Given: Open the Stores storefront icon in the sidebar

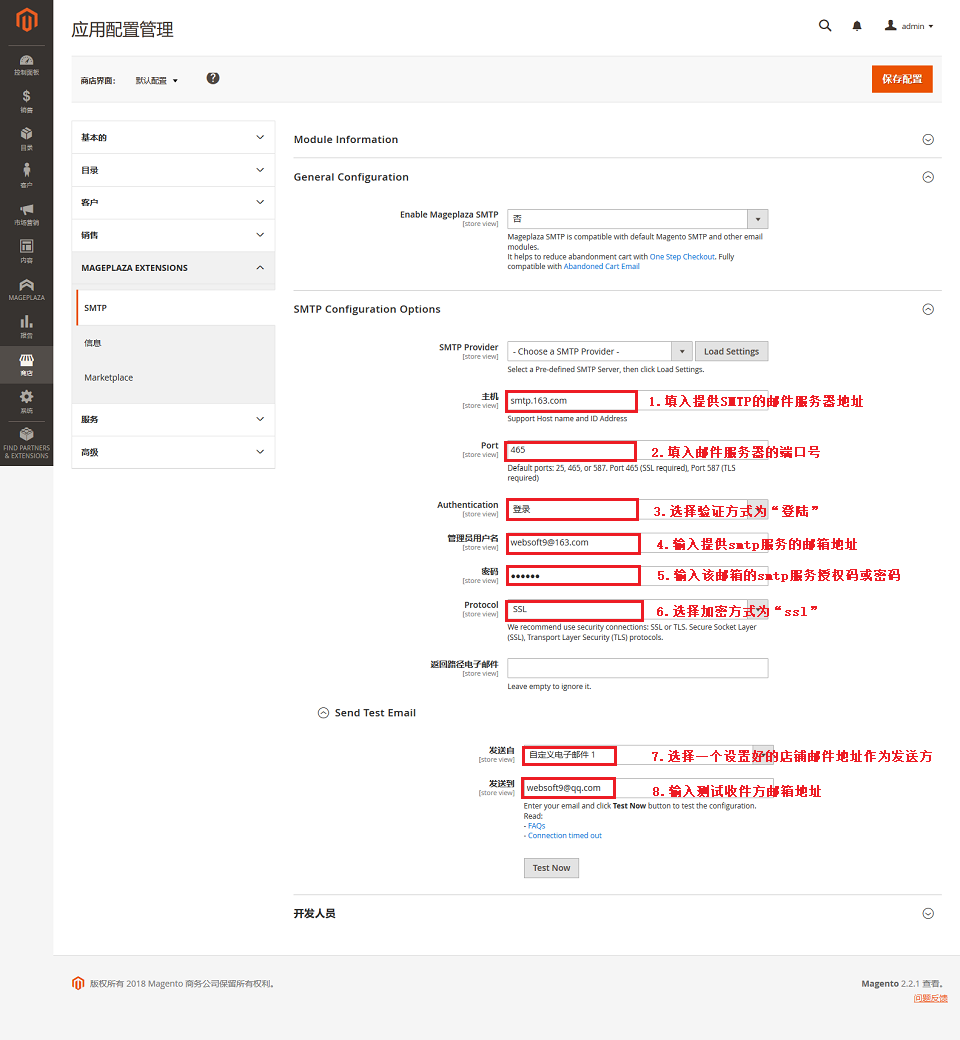Looking at the screenshot, I should (x=27, y=364).
